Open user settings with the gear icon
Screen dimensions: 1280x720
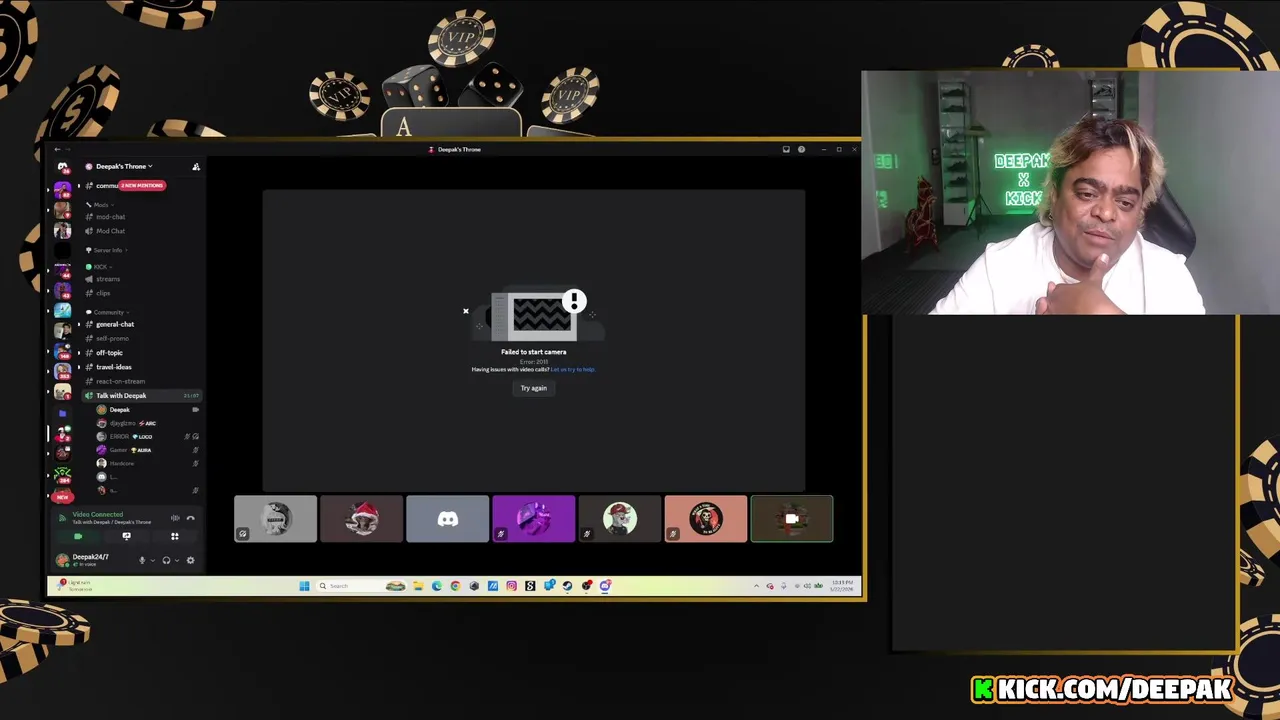(x=191, y=560)
